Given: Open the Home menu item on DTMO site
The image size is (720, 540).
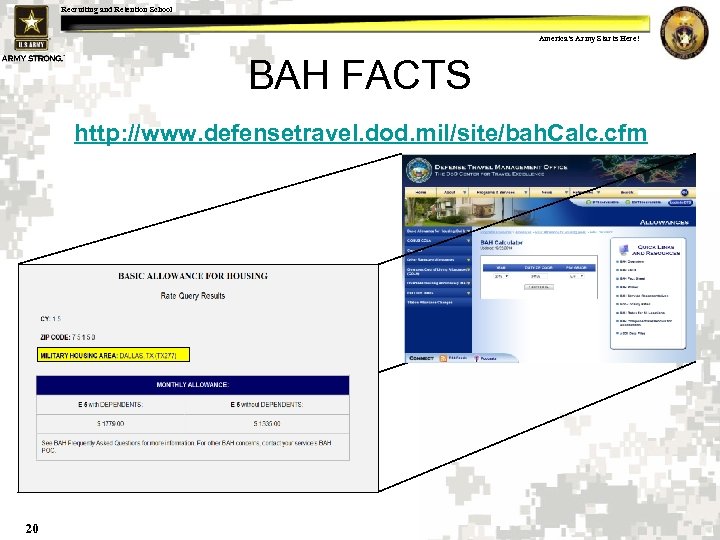Looking at the screenshot, I should click(421, 192).
